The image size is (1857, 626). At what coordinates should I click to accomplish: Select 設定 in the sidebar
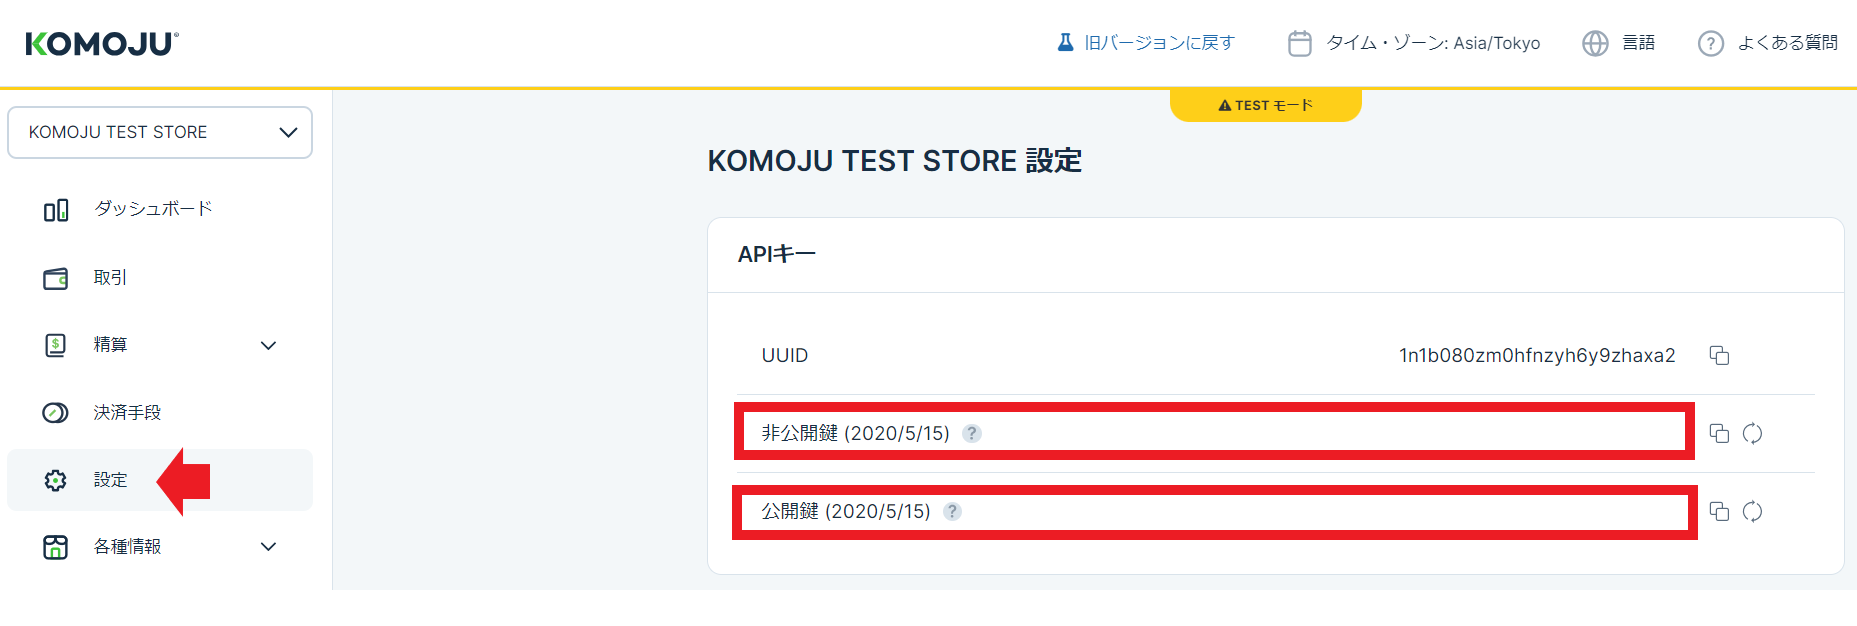110,480
